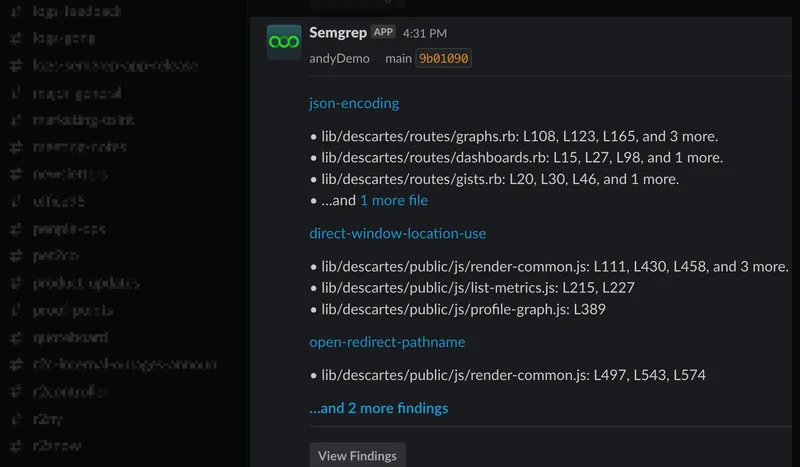Open the Semgrep sender name profile
The height and width of the screenshot is (467, 800).
point(338,32)
